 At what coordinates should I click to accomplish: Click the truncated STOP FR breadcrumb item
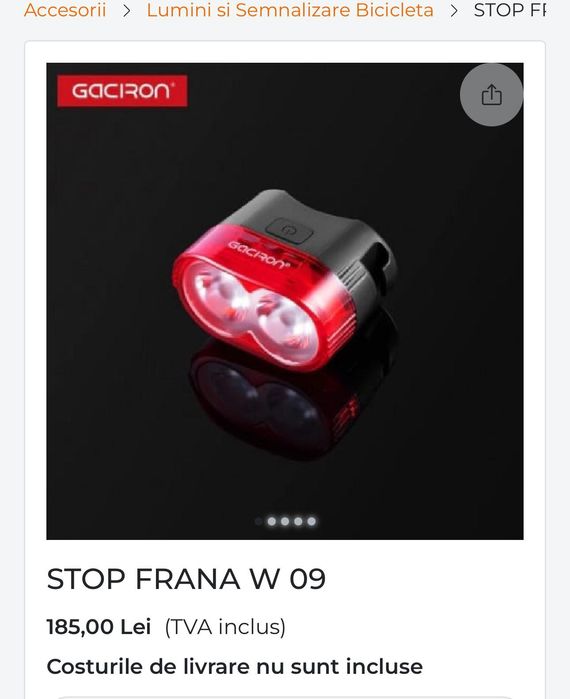pyautogui.click(x=509, y=10)
